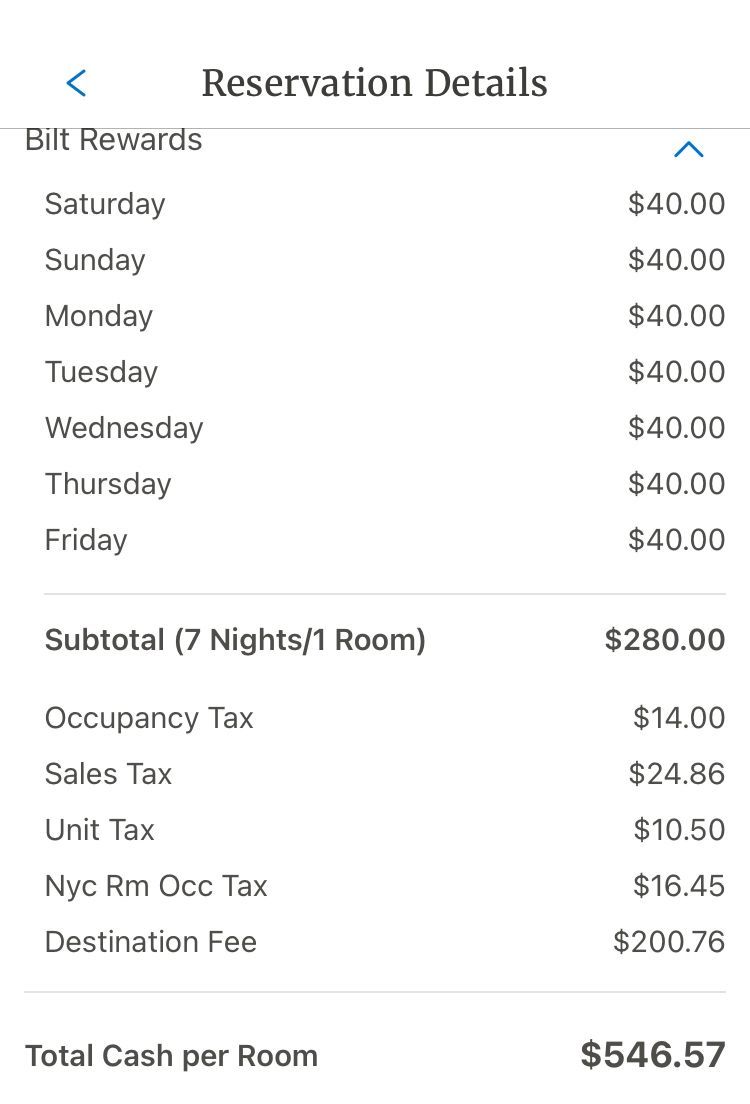
Task: Collapse the Bilt Rewards rate section
Action: point(688,149)
